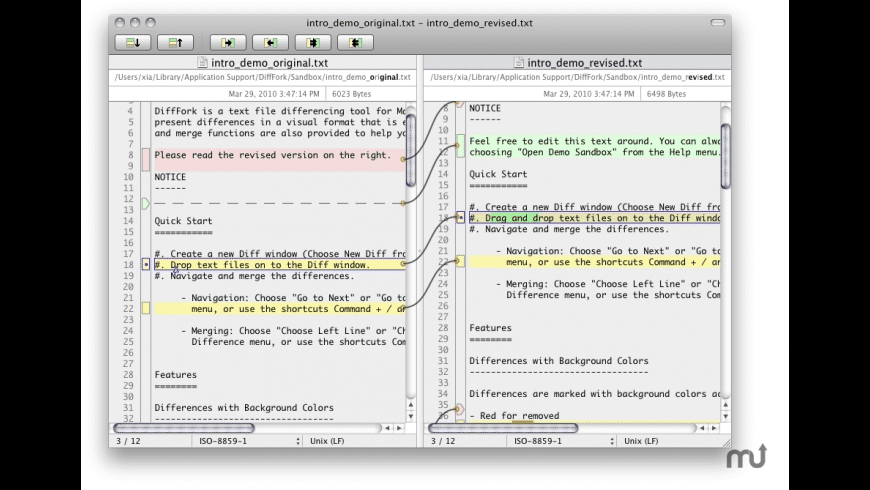Viewport: 870px width, 490px height.
Task: Click the Go to Next difference toolbar icon
Action: [133, 42]
